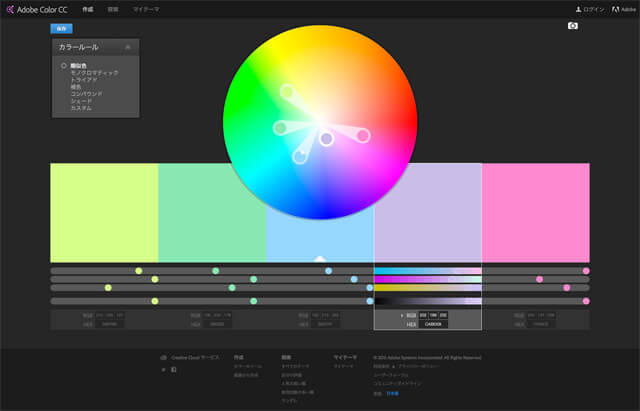Click the Adobe Color CC logo
Image resolution: width=640 pixels, height=411 pixels.
click(37, 9)
